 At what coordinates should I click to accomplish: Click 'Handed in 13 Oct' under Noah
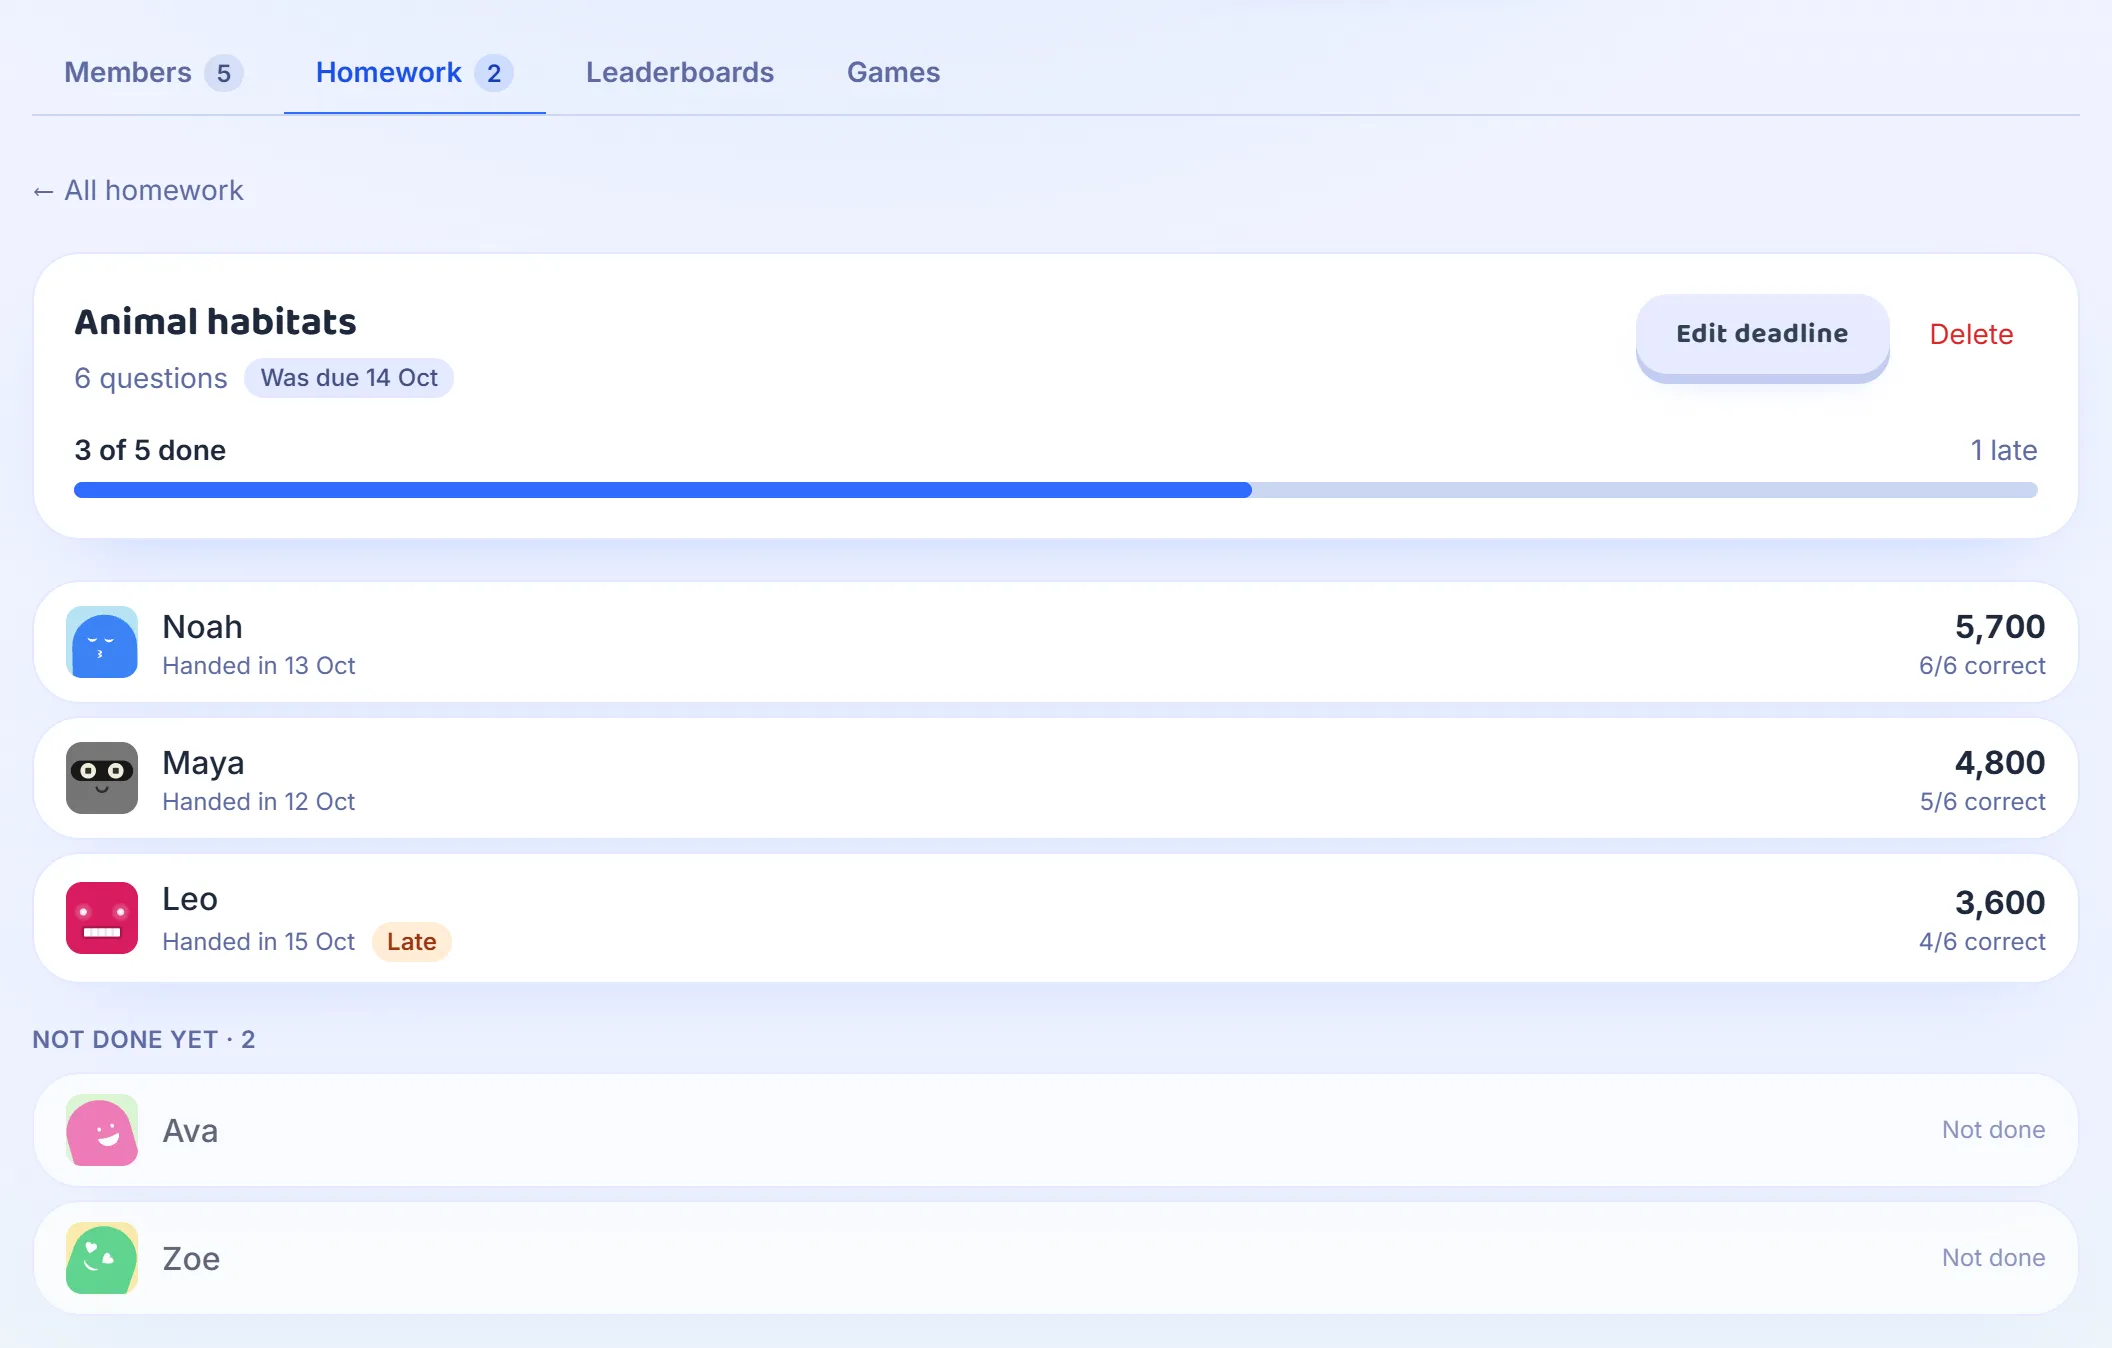pyautogui.click(x=259, y=666)
